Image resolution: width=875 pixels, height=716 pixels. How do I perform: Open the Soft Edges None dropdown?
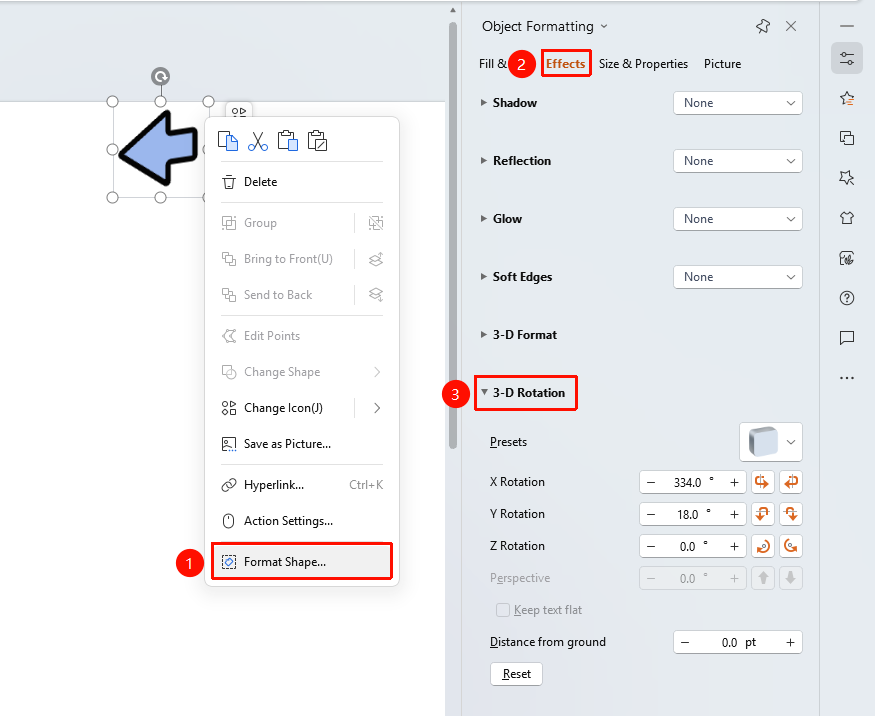tap(738, 277)
